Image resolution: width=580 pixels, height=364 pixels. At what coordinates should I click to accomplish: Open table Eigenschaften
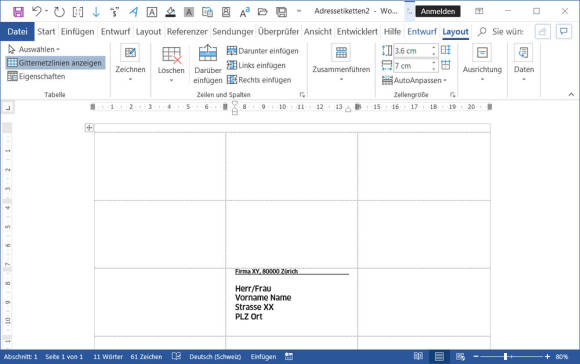click(36, 77)
